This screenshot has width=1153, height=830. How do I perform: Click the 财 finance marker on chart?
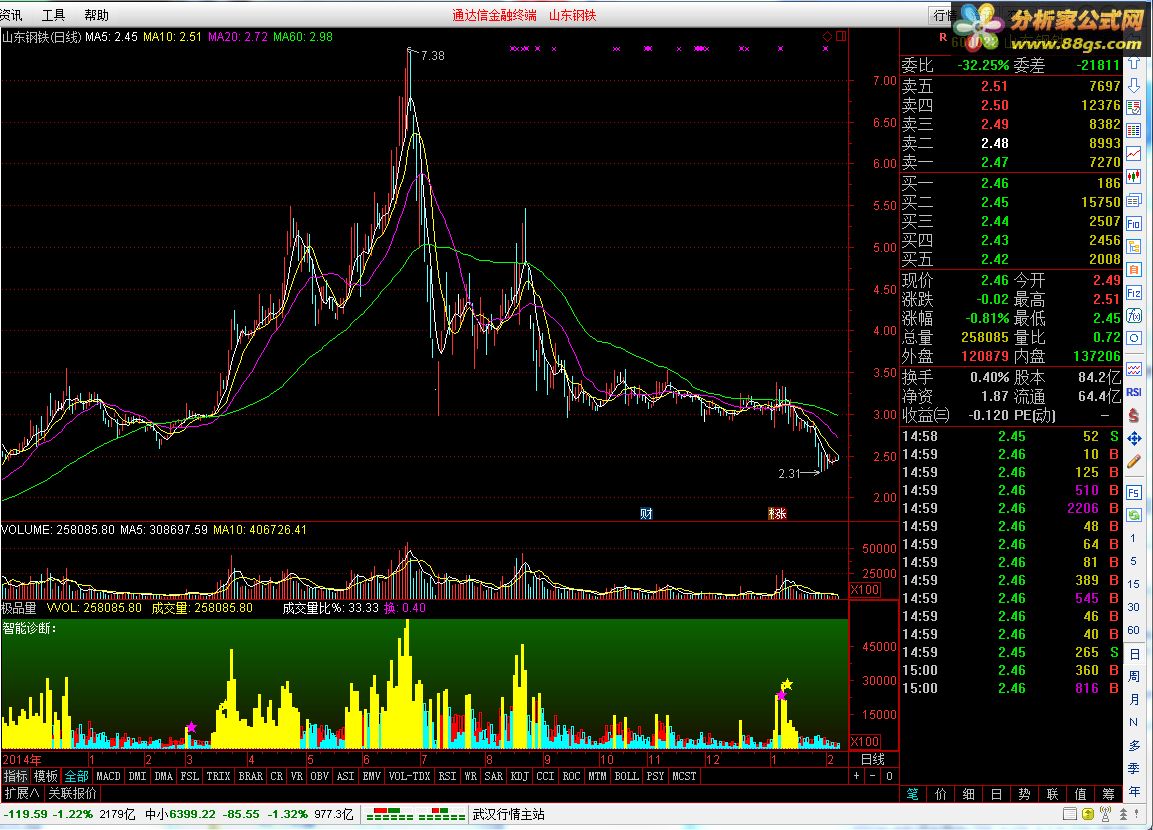[x=646, y=513]
